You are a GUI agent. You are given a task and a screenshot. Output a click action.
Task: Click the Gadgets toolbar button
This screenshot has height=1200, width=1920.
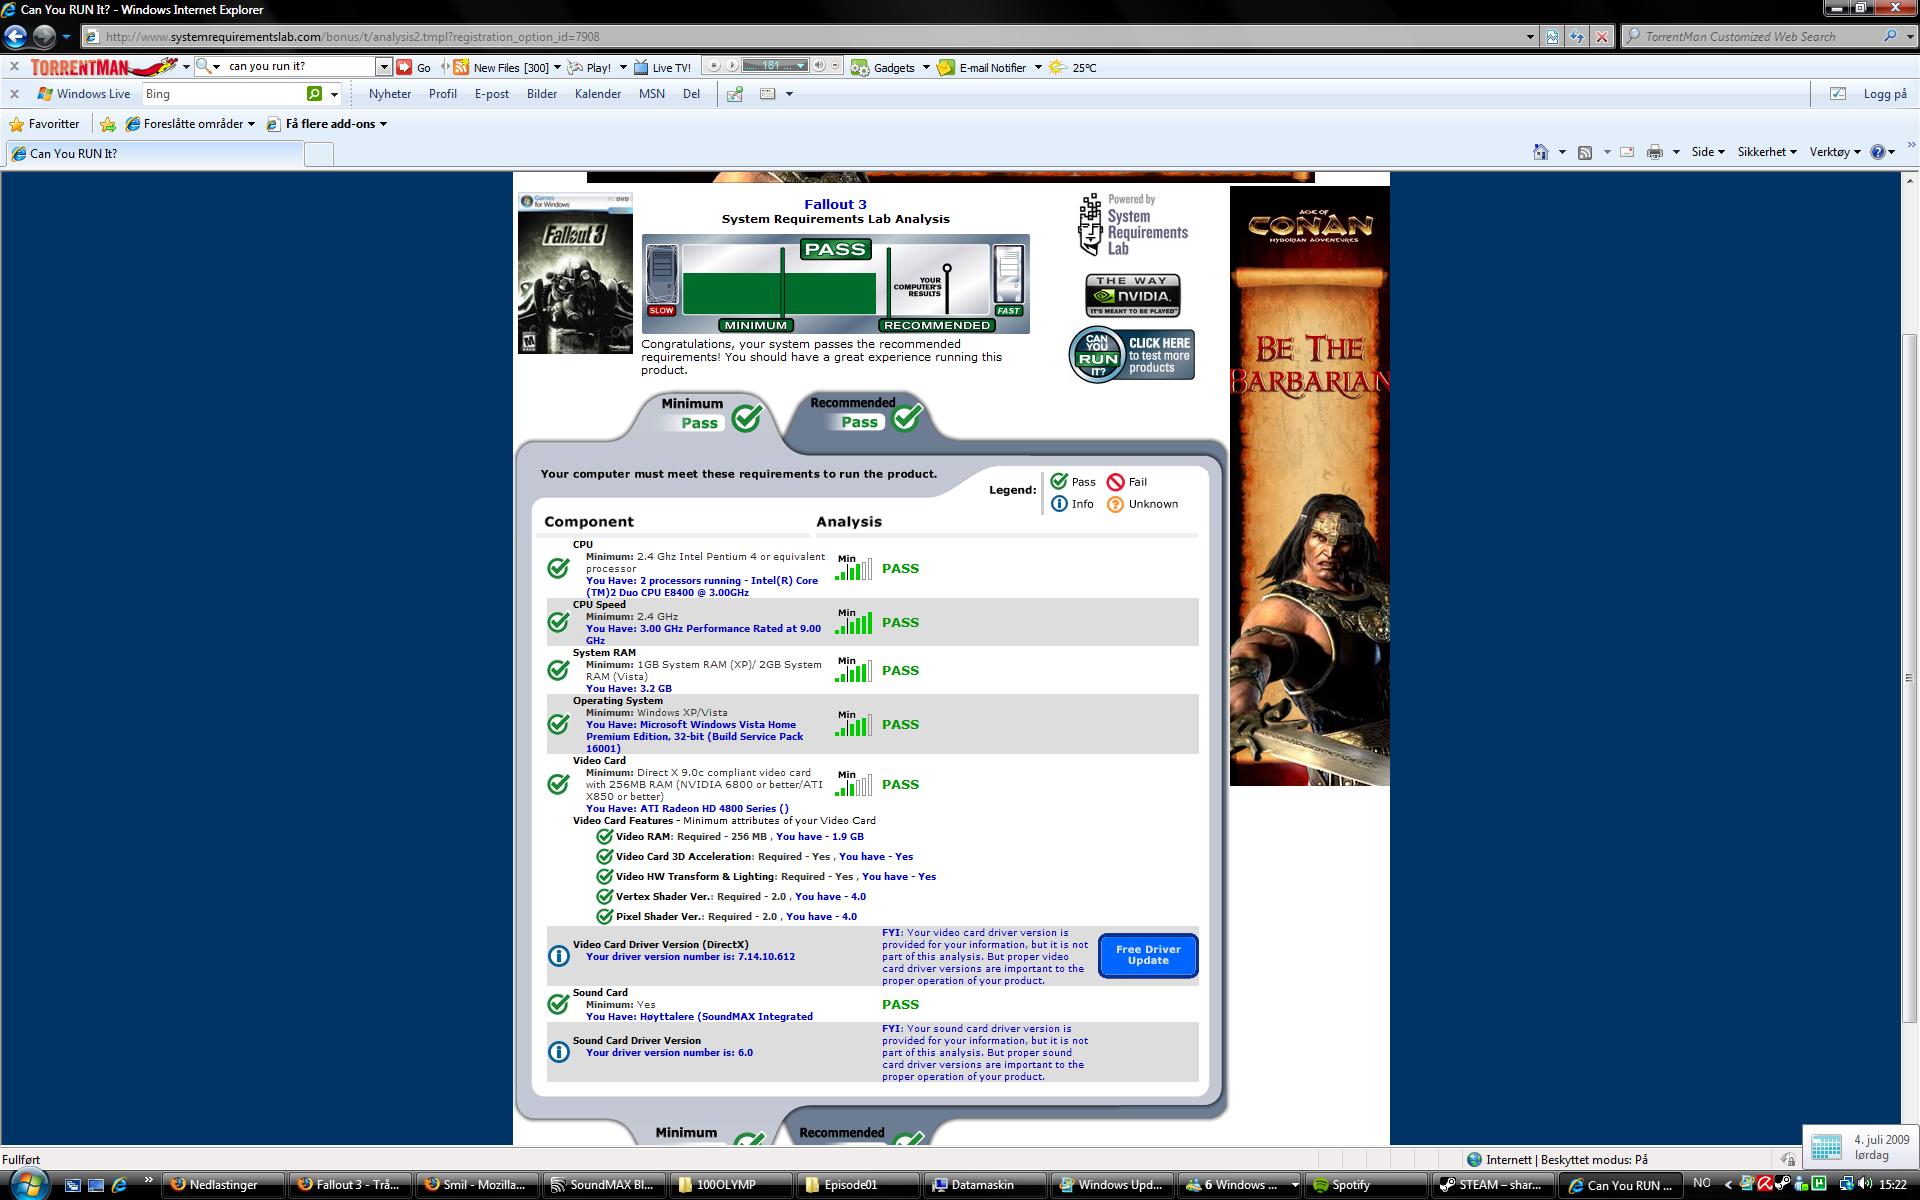[883, 67]
